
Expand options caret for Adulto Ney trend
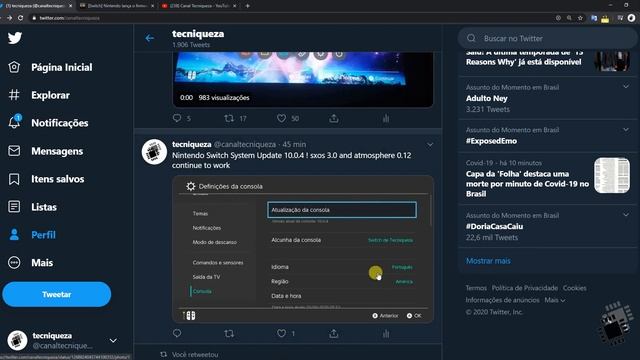click(626, 87)
